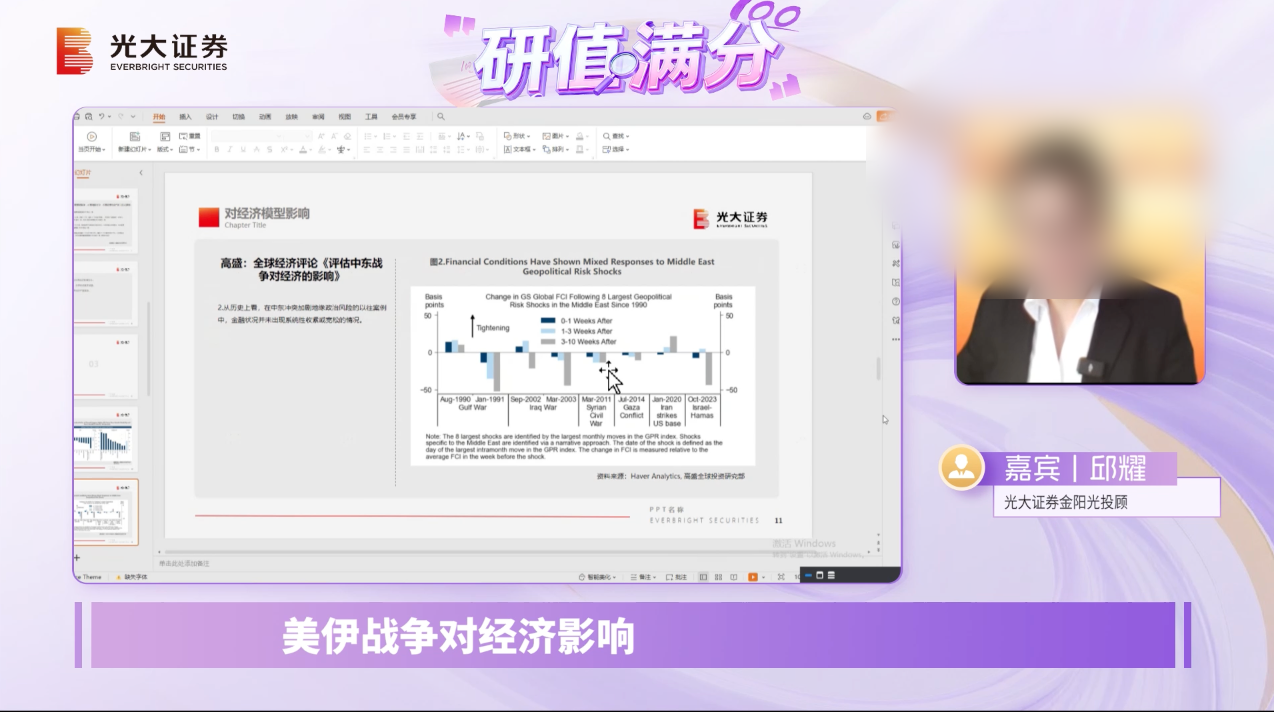Viewport: 1274px width, 712px height.
Task: Open the 设计 (Design) ribbon tab
Action: click(212, 116)
